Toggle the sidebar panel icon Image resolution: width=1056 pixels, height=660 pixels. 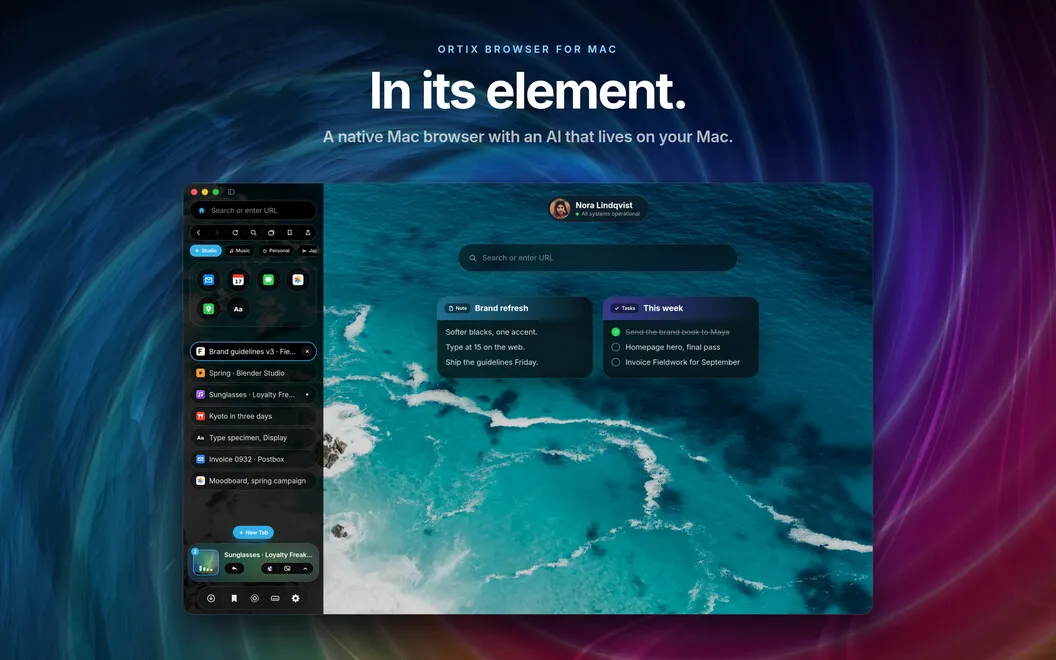pyautogui.click(x=231, y=192)
